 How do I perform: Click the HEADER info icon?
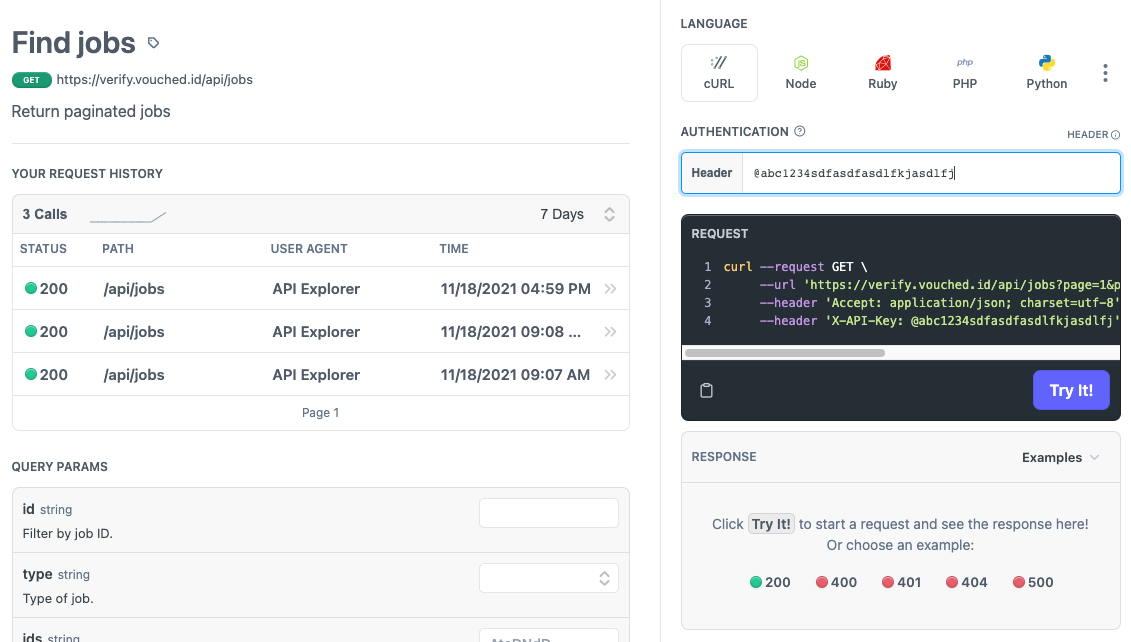coord(1115,135)
